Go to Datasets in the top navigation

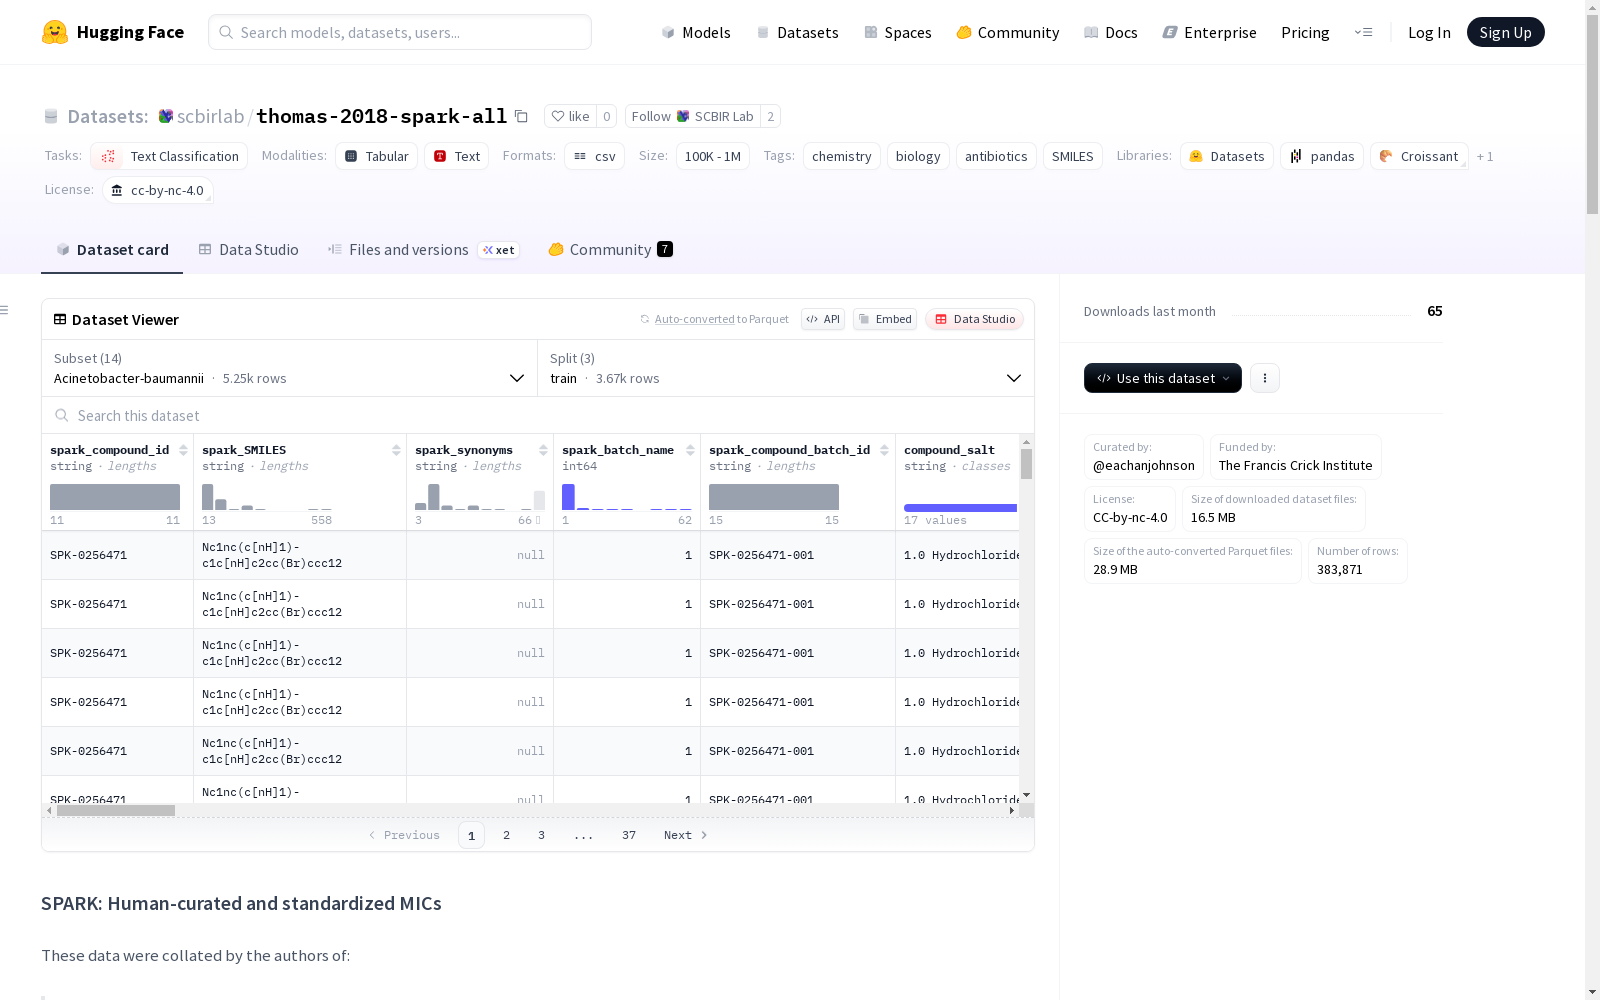click(x=797, y=32)
